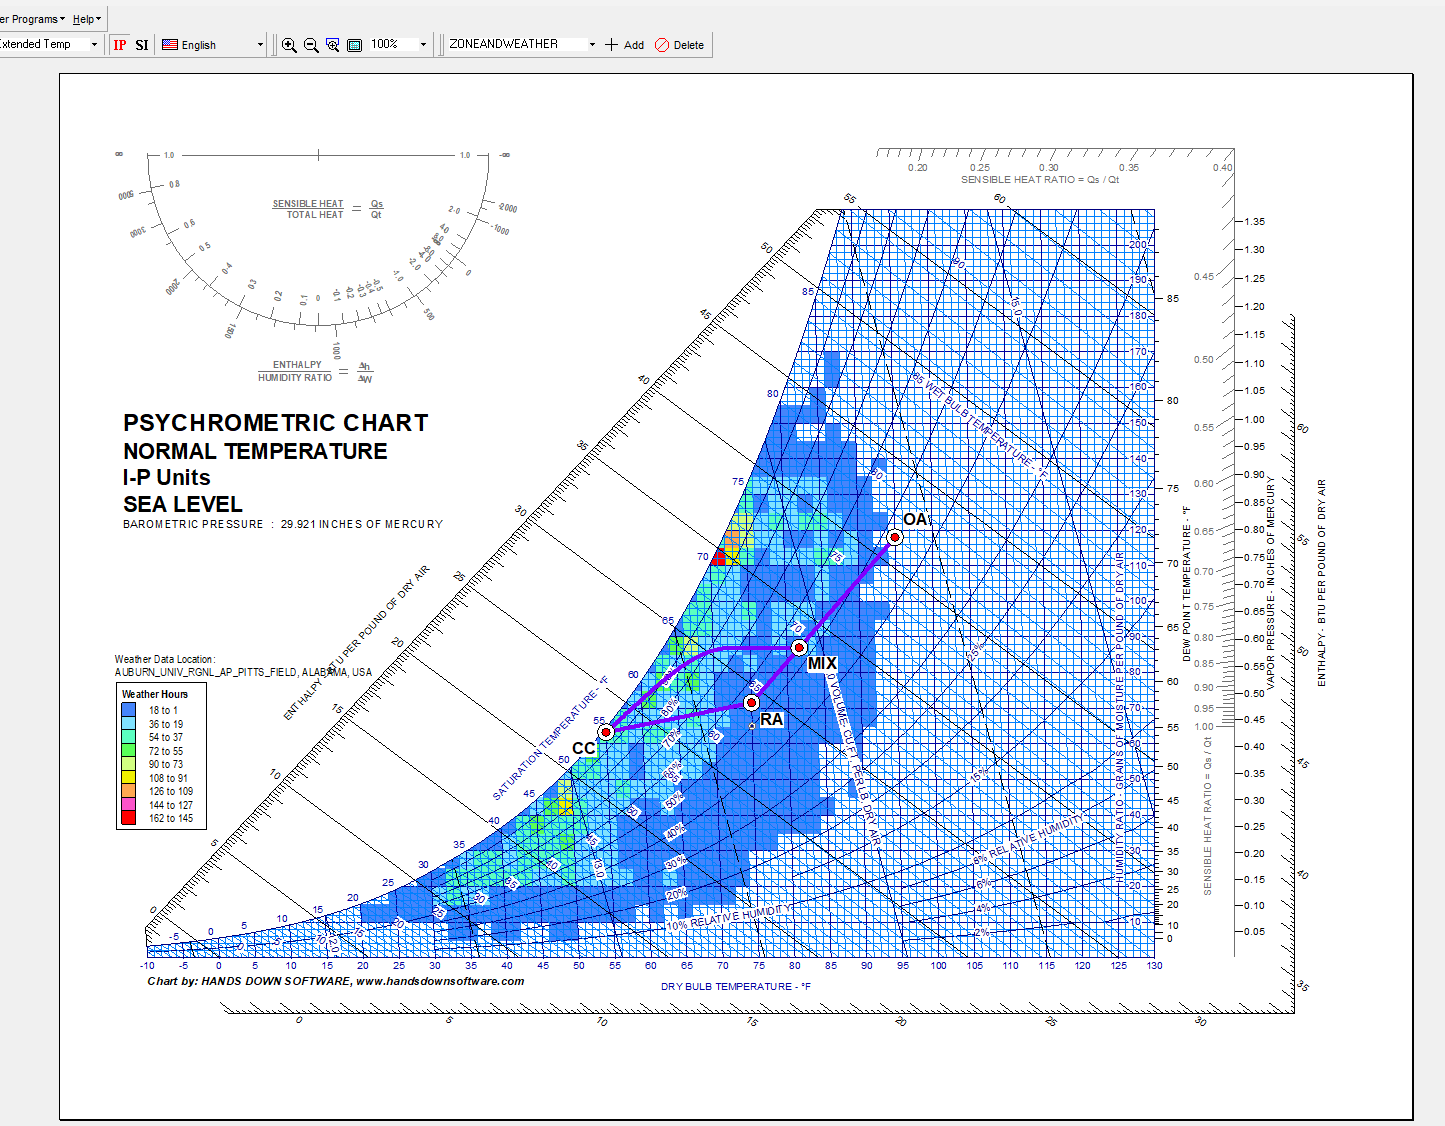Image resolution: width=1445 pixels, height=1126 pixels.
Task: Select the MIX state point marker
Action: point(799,648)
